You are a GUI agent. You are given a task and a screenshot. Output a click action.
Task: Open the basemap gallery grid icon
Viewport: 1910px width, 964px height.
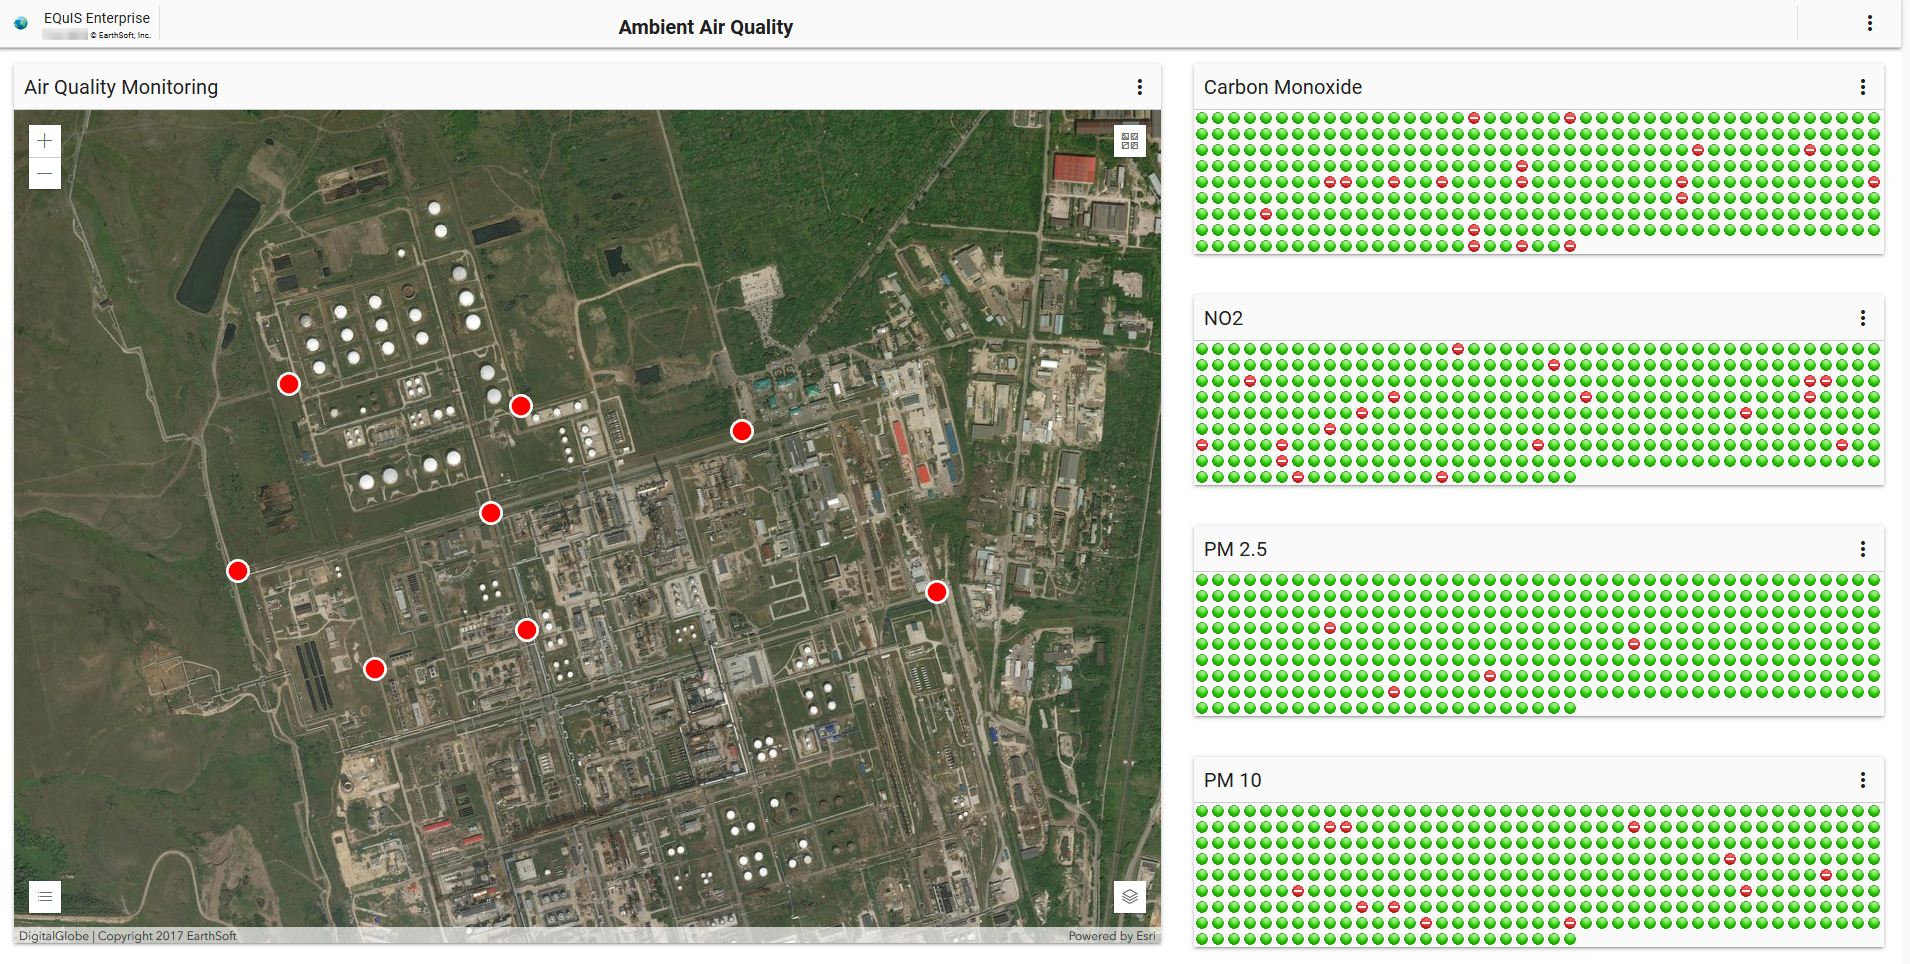point(1129,141)
